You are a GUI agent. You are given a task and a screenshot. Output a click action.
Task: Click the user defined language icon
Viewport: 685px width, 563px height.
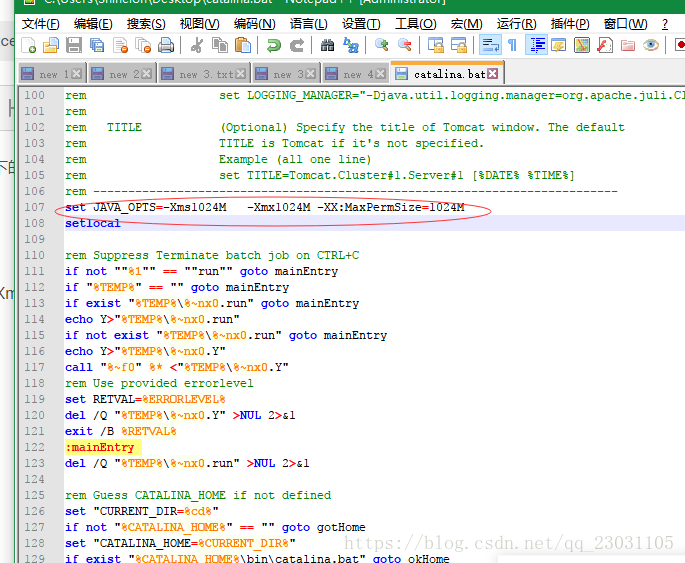pos(559,45)
